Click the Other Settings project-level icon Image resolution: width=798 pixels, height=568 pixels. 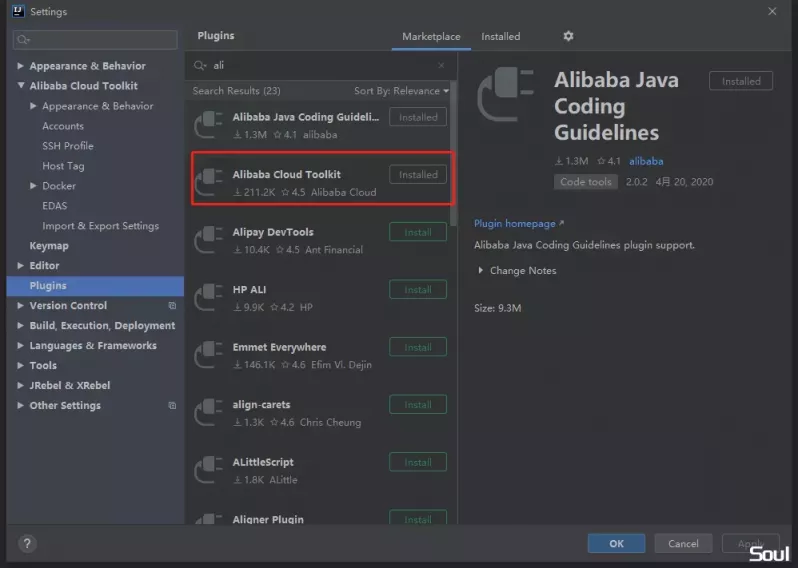[x=172, y=406]
